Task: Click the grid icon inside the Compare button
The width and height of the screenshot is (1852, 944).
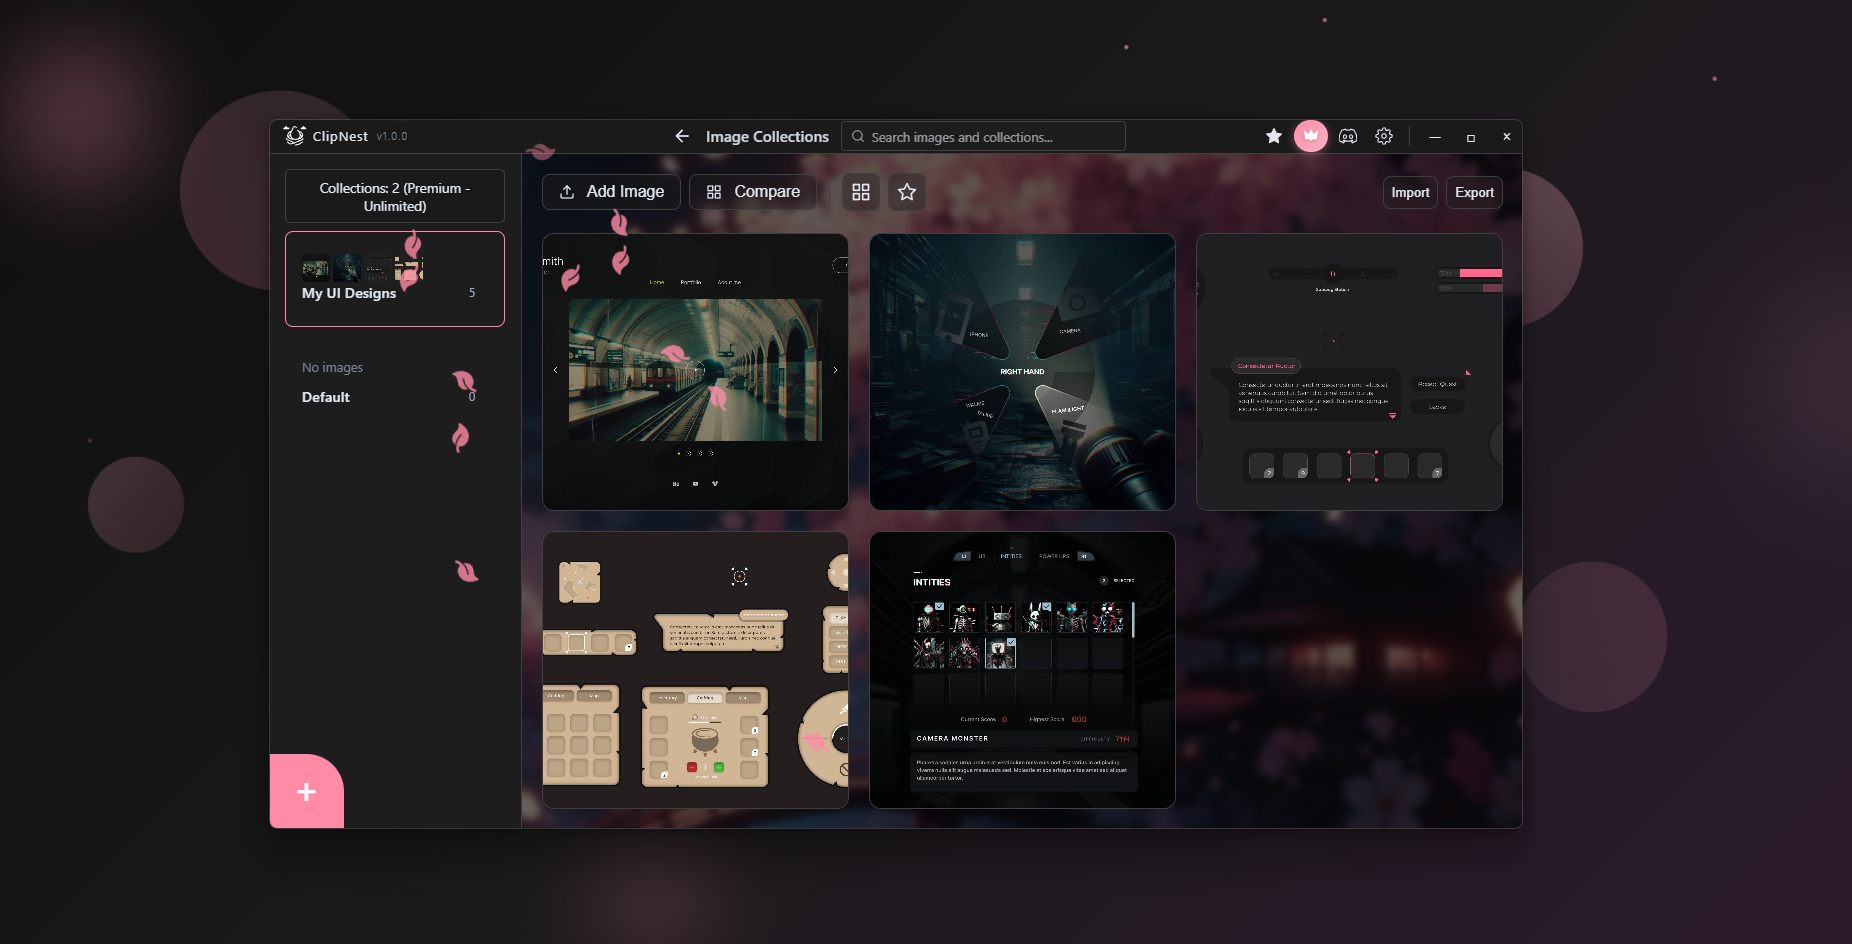Action: click(712, 191)
